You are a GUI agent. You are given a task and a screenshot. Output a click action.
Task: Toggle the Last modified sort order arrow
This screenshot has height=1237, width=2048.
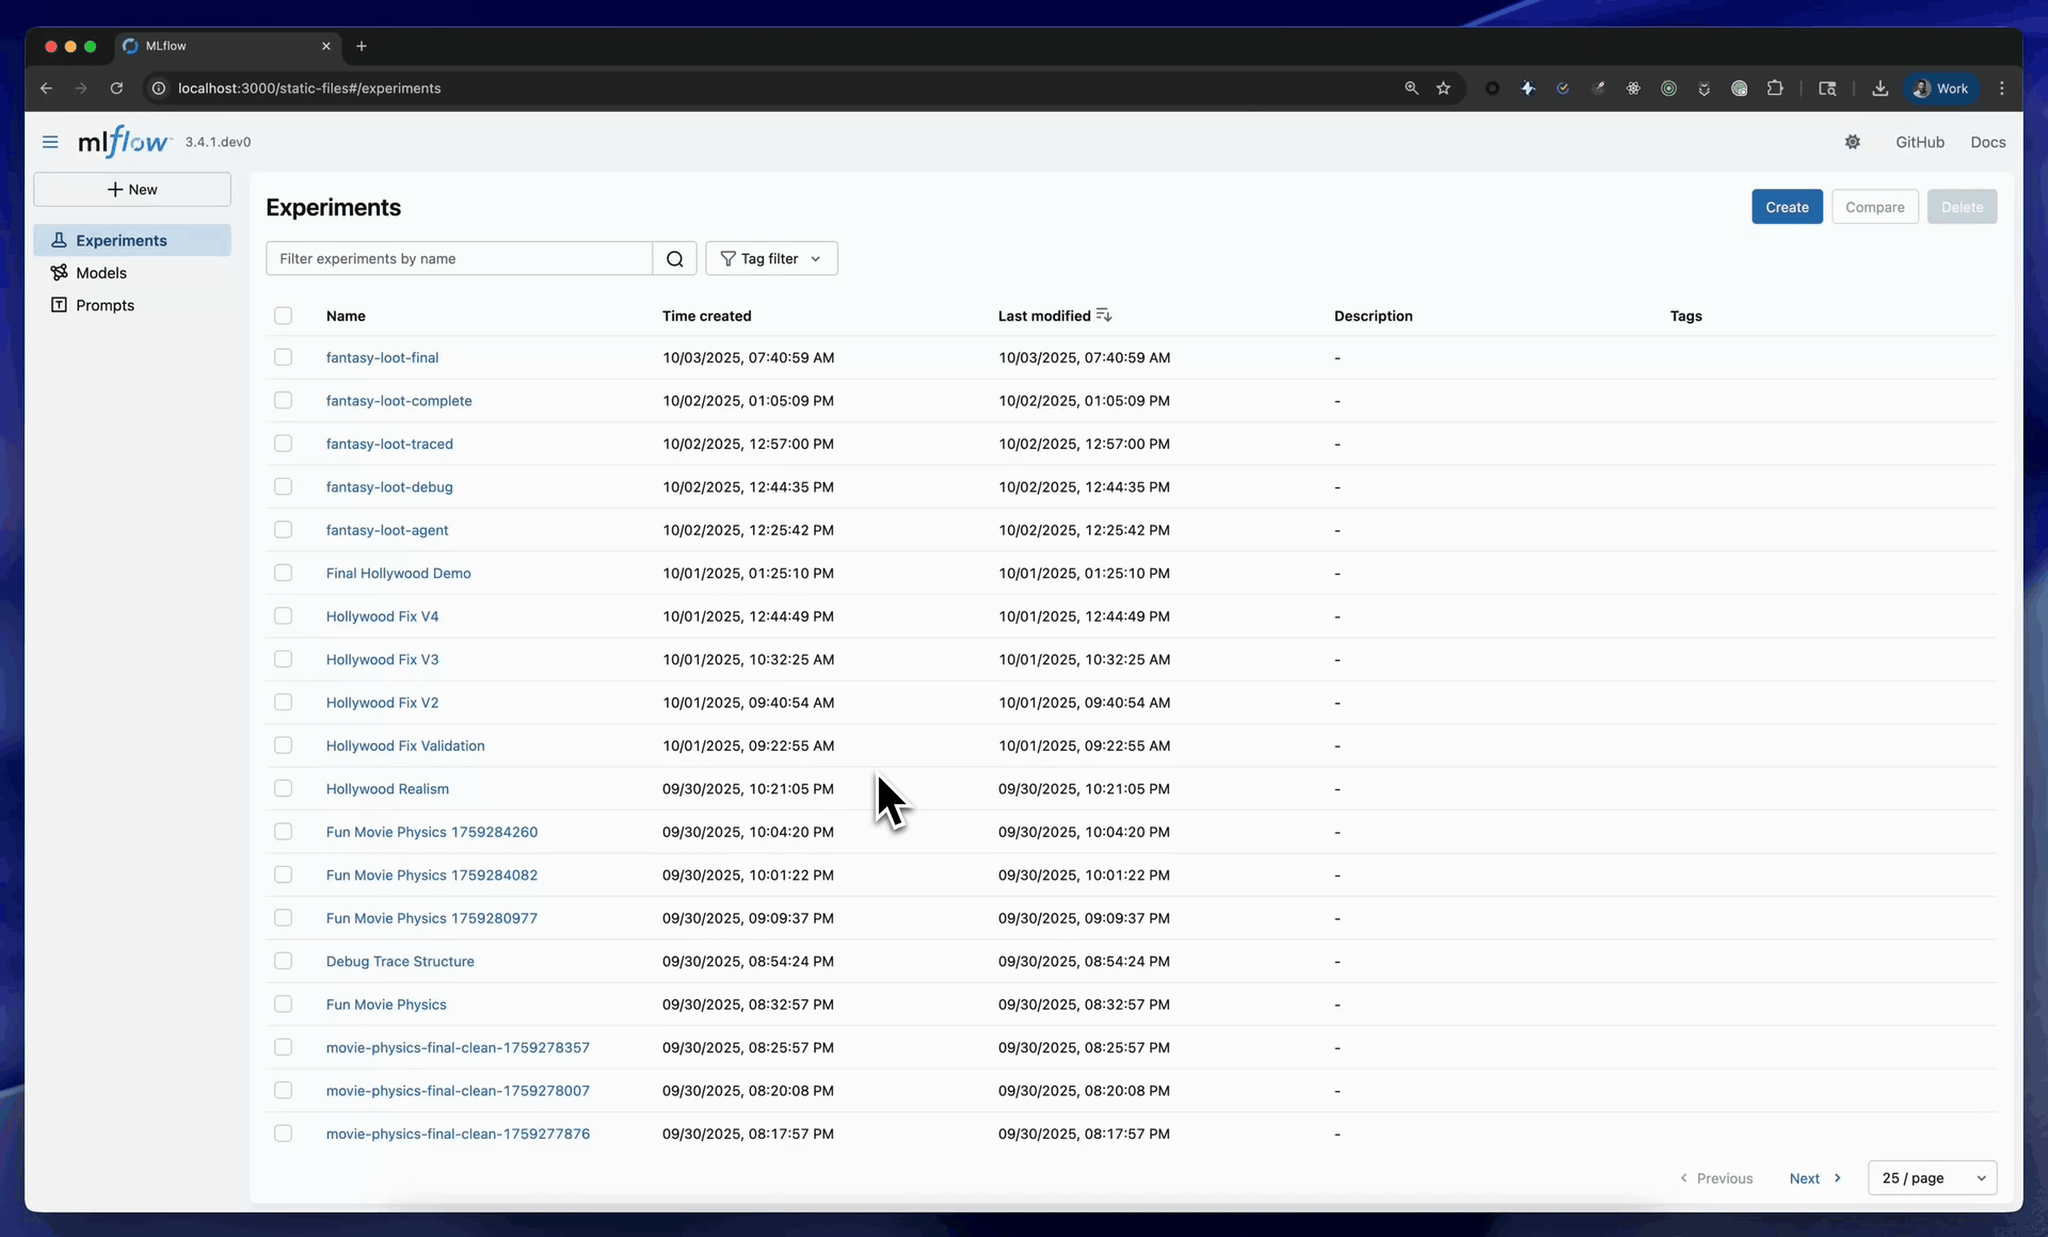(x=1104, y=314)
